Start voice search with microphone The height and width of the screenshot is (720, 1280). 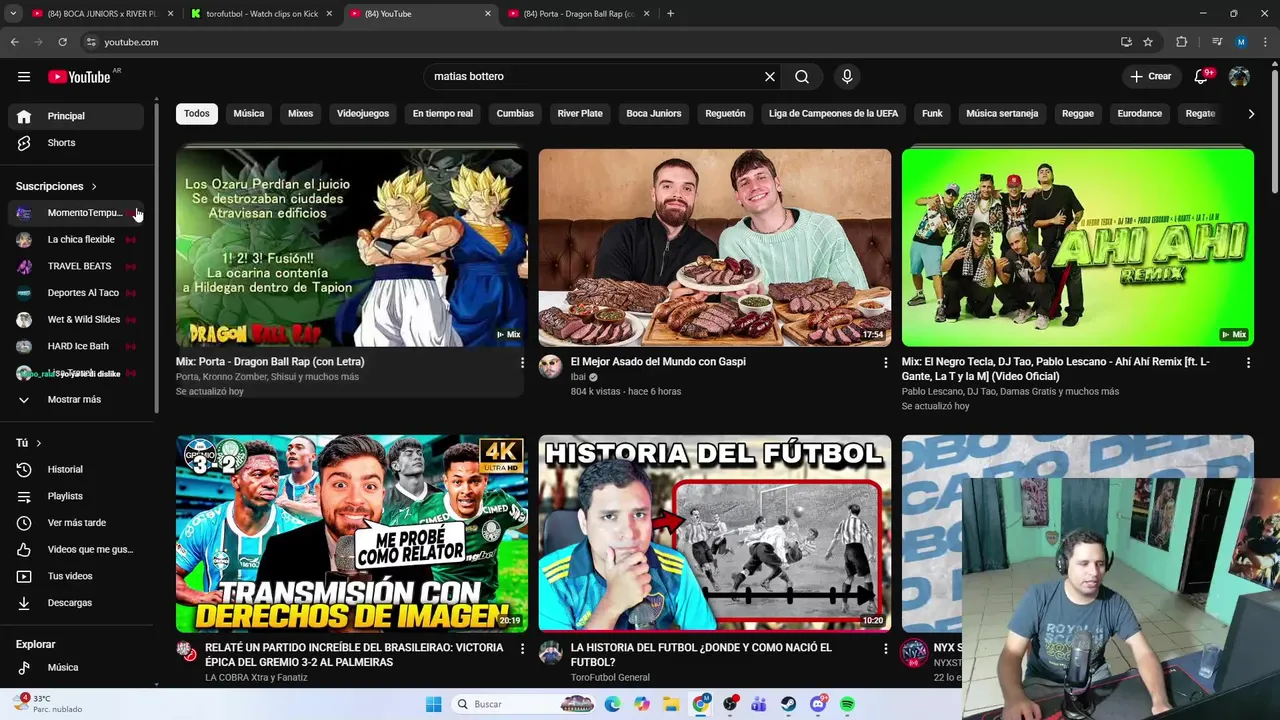[x=847, y=76]
